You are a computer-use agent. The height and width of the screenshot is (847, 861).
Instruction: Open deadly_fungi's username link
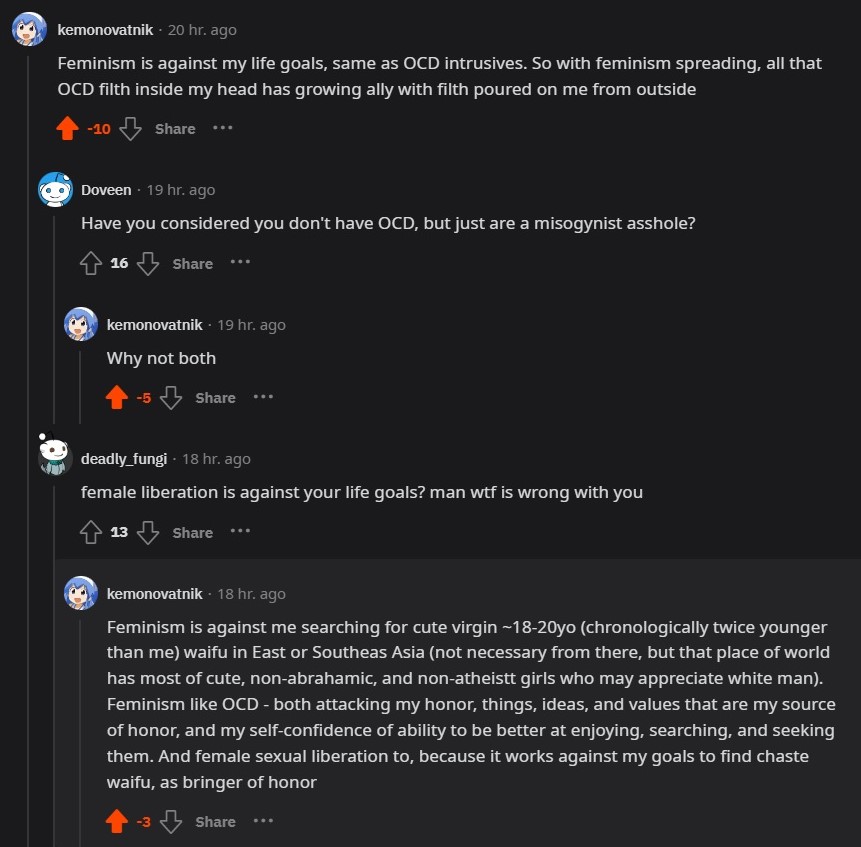click(x=124, y=459)
